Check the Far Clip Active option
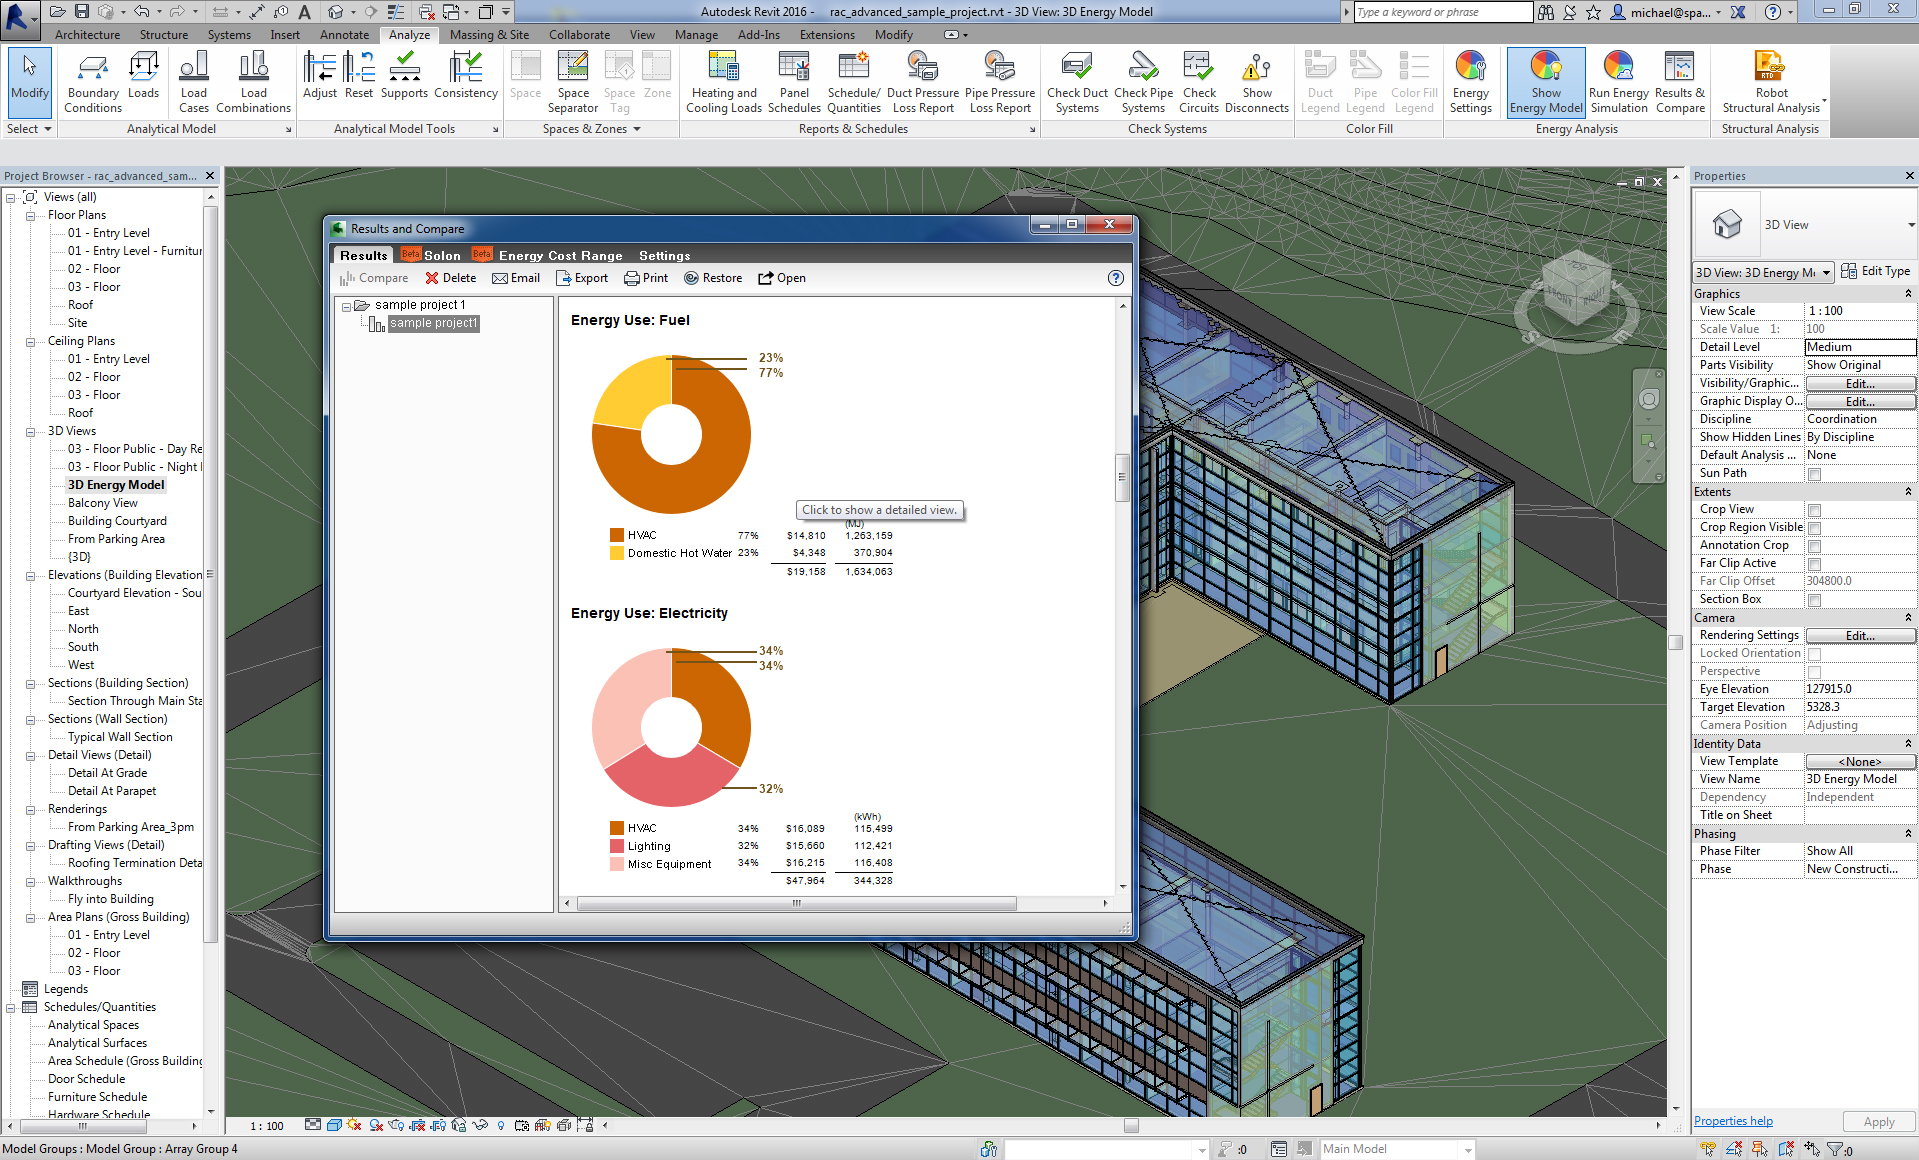 tap(1814, 564)
